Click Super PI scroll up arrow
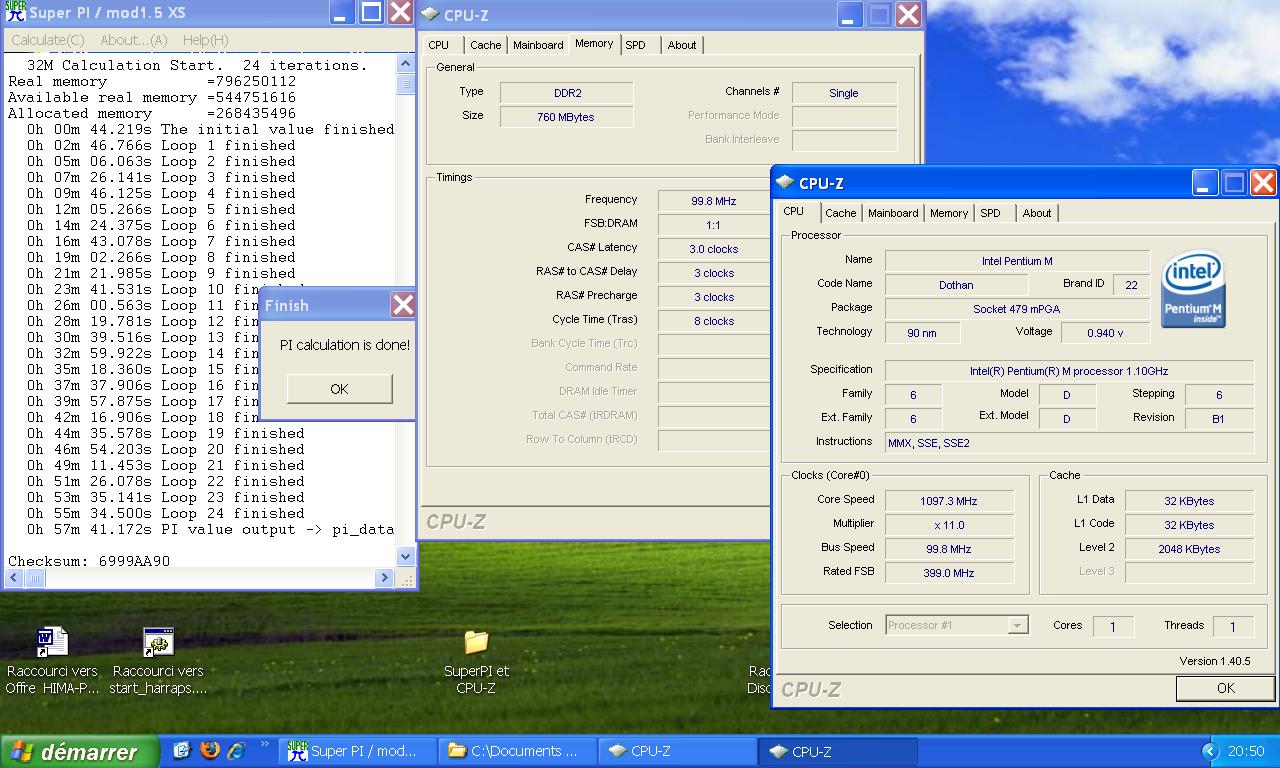 click(x=405, y=63)
